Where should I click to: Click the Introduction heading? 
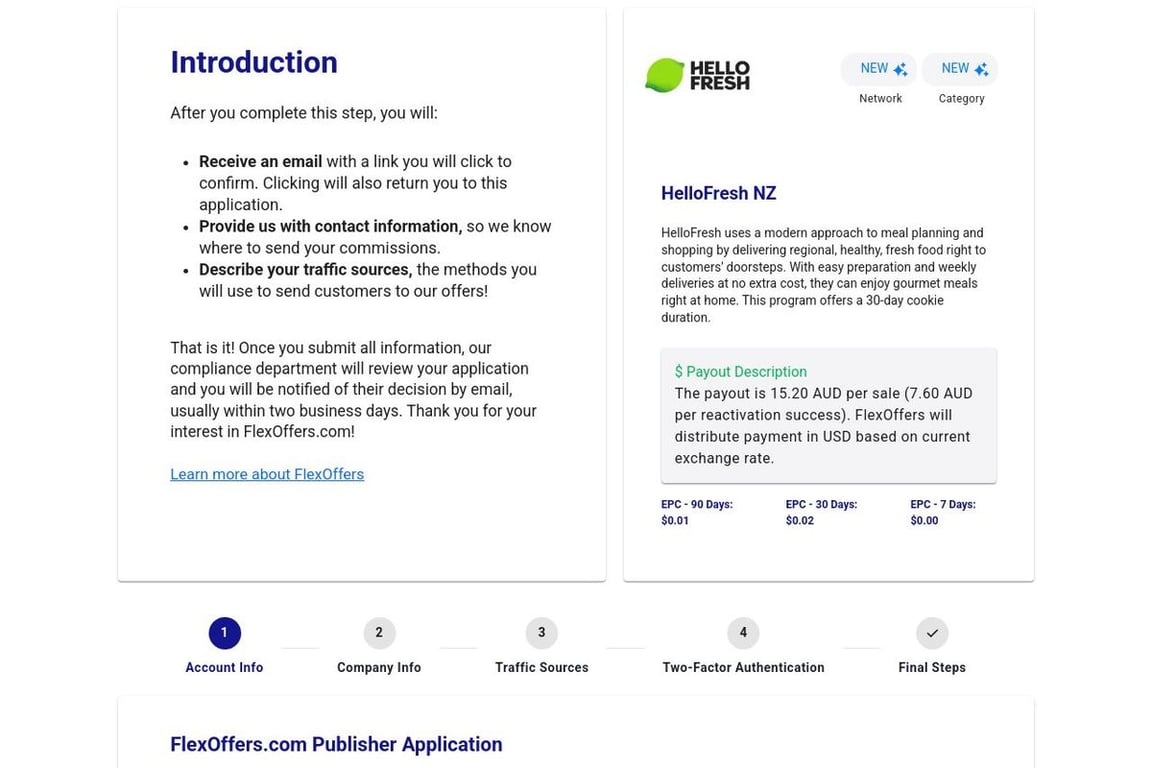coord(253,62)
